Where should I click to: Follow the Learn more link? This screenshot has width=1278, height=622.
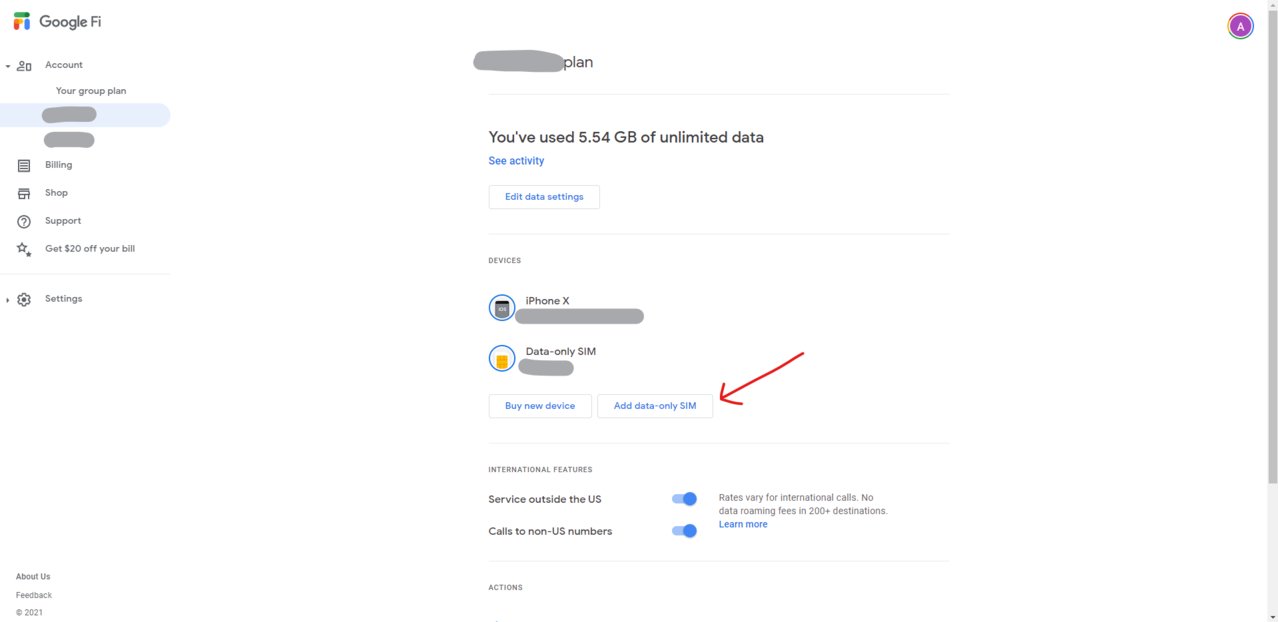point(743,524)
